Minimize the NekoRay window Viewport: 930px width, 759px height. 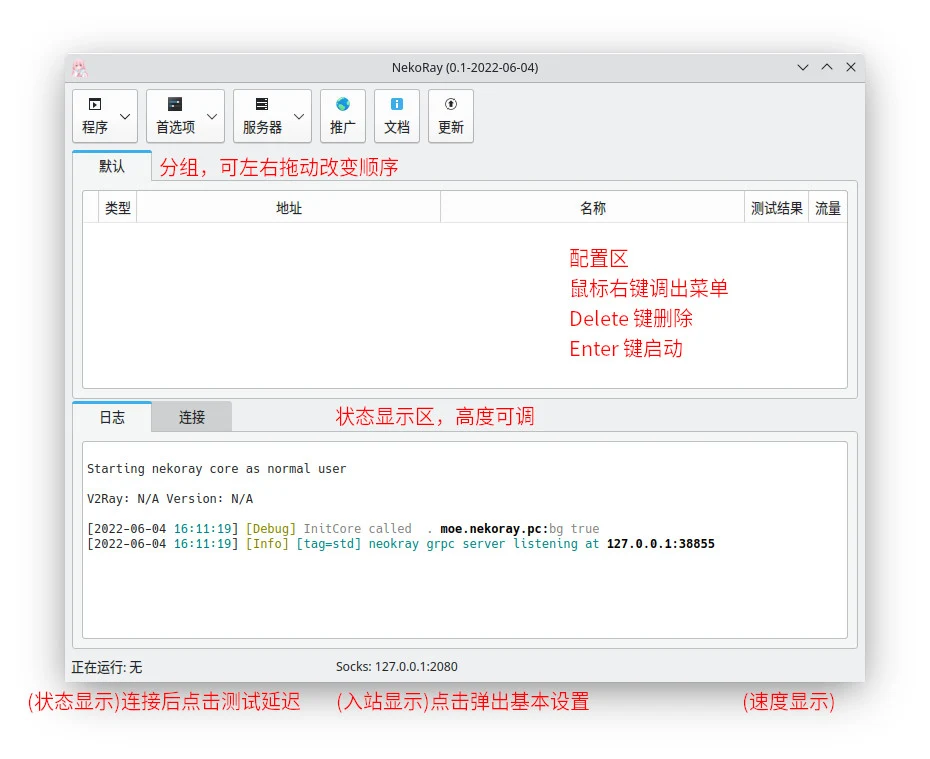[802, 68]
